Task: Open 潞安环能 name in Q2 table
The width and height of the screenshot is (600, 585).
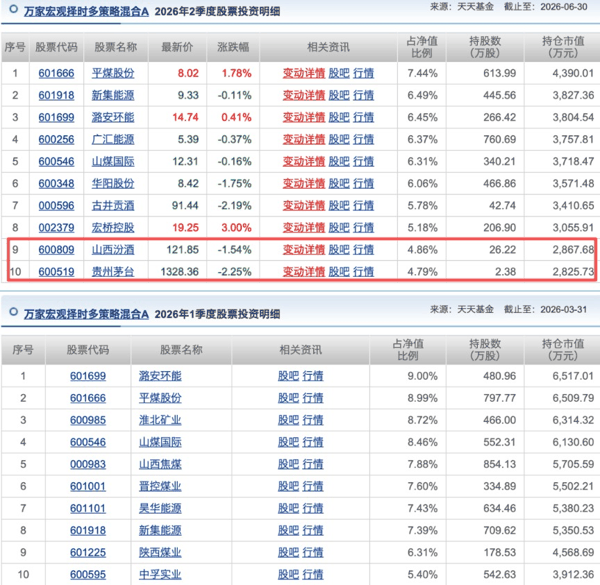Action: [113, 117]
